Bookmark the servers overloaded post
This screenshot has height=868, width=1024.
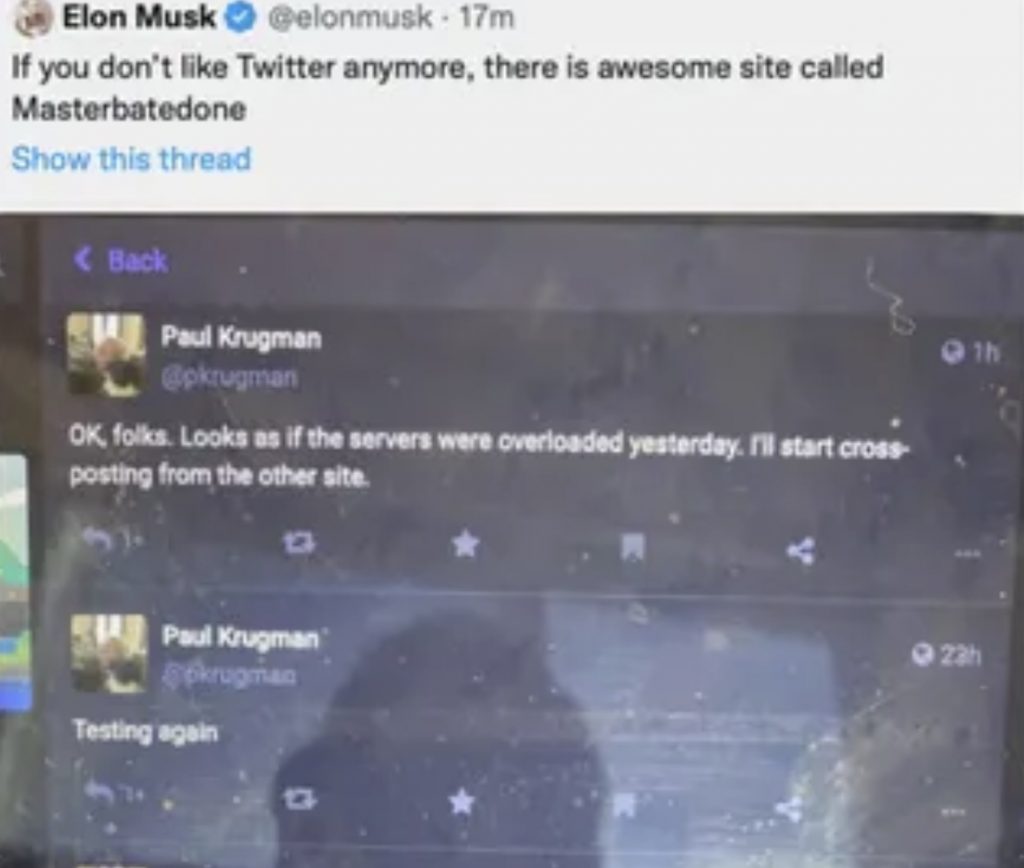(x=633, y=547)
